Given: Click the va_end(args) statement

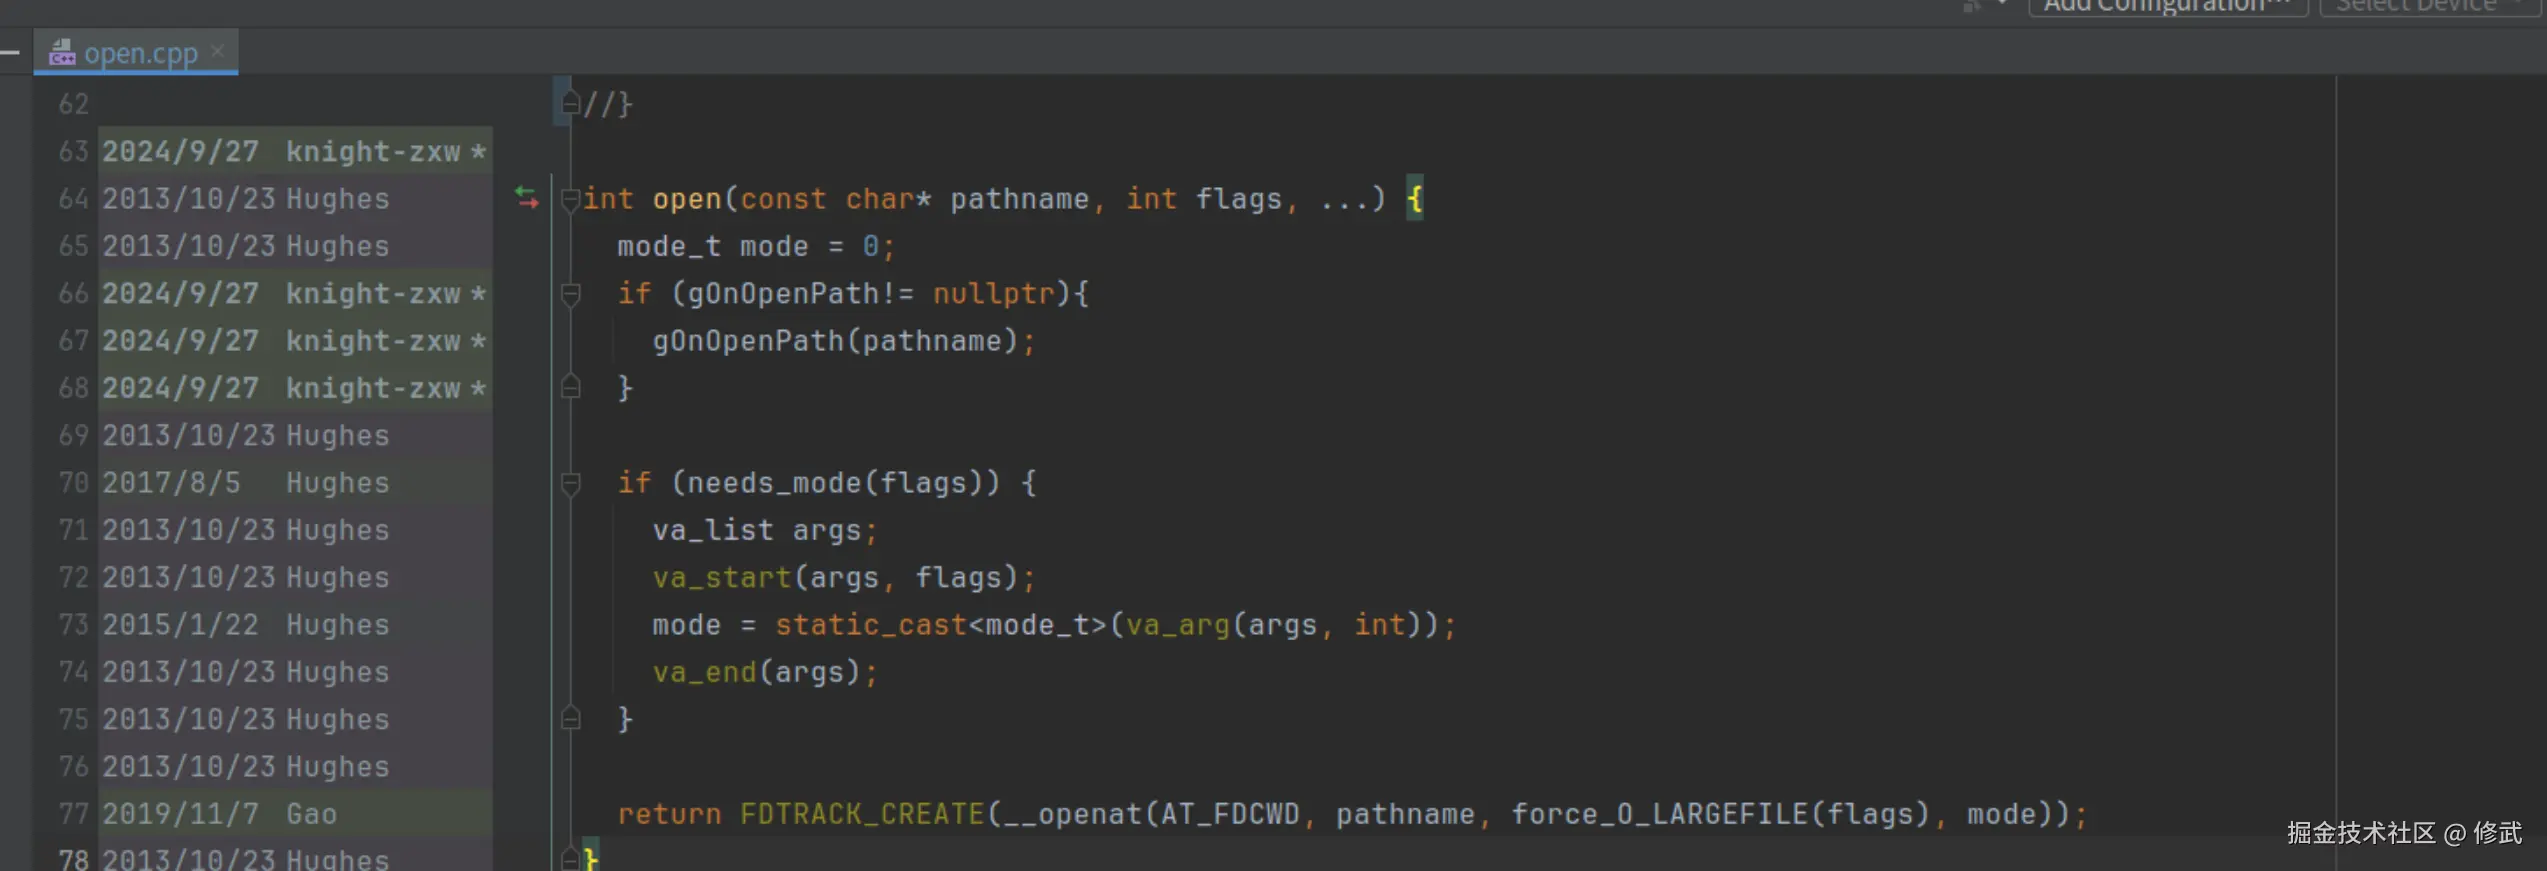Looking at the screenshot, I should click(x=765, y=672).
